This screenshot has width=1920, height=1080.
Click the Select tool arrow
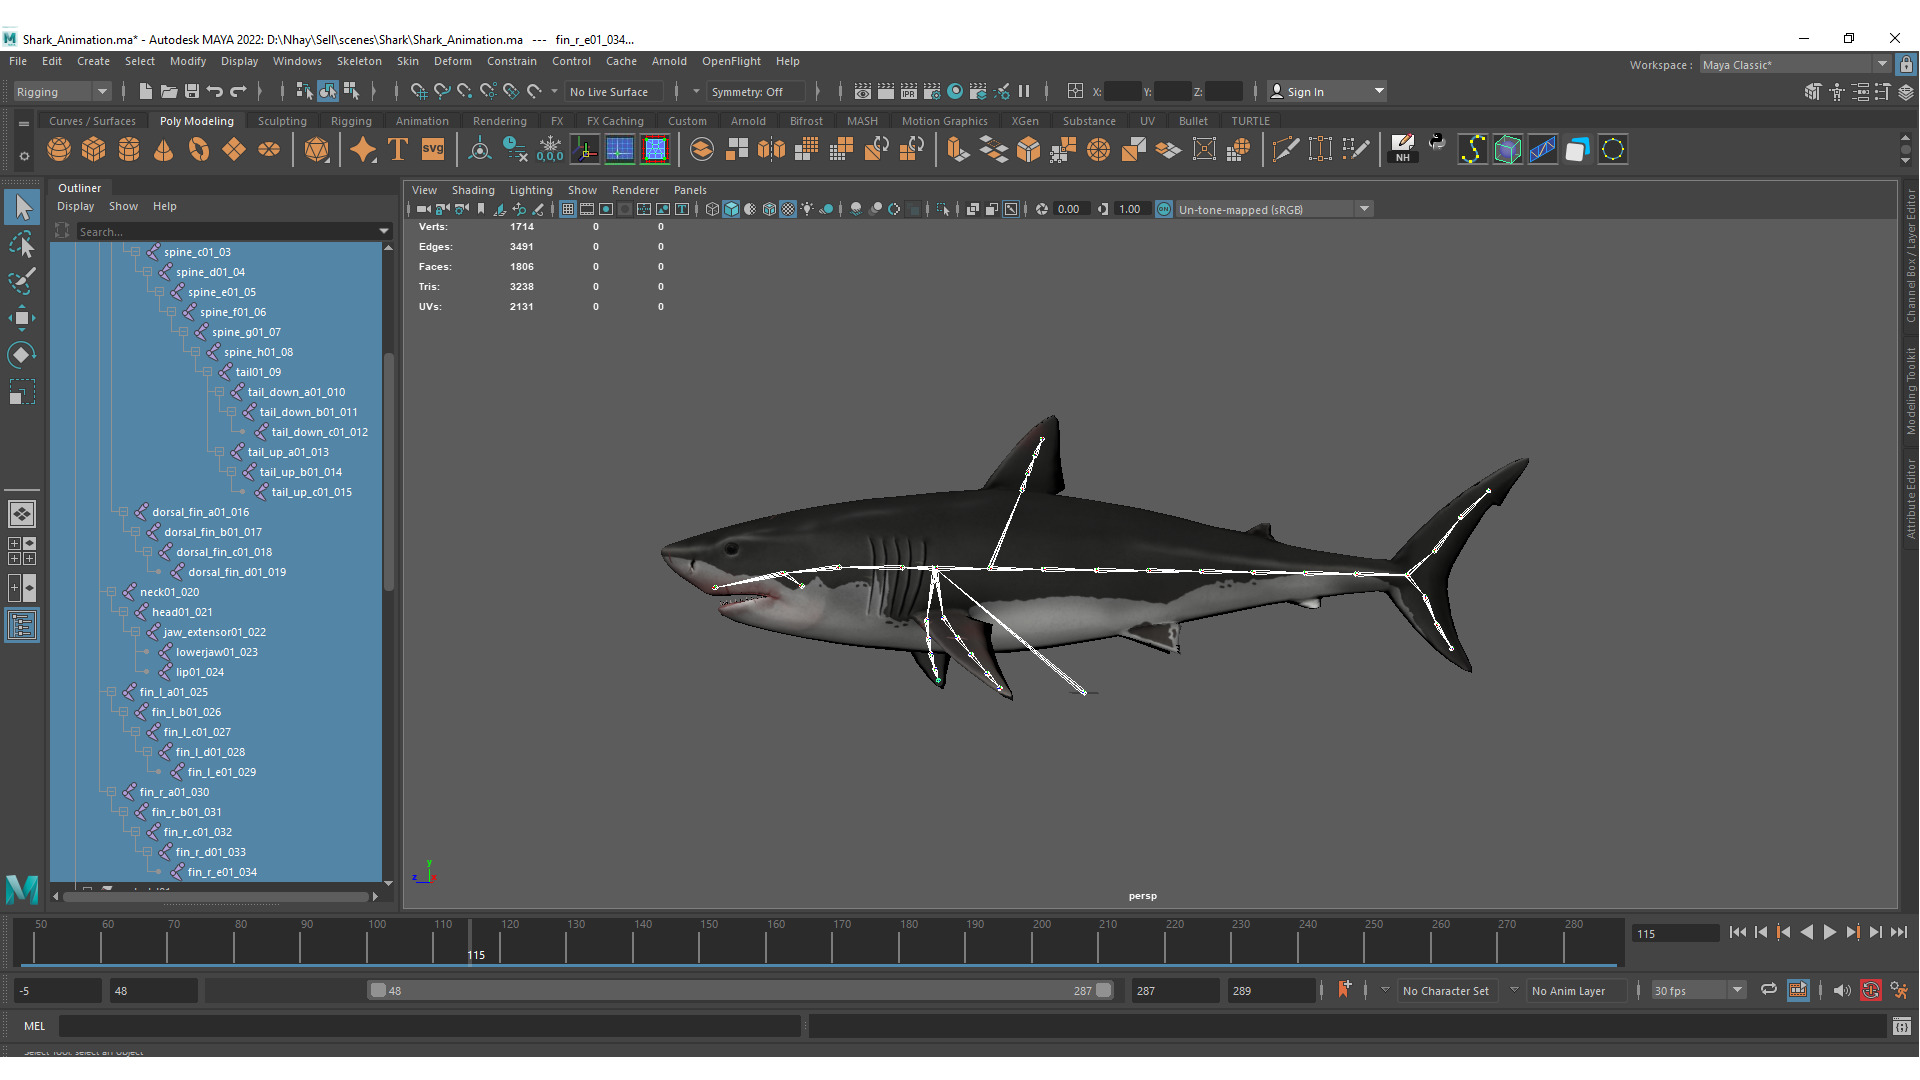tap(21, 207)
